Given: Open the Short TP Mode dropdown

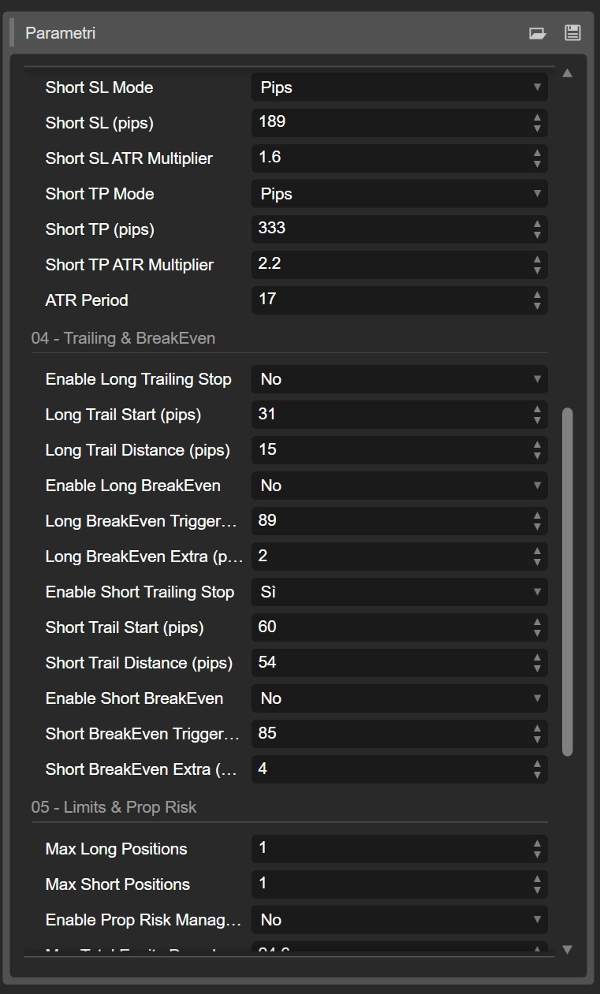Looking at the screenshot, I should (x=399, y=194).
